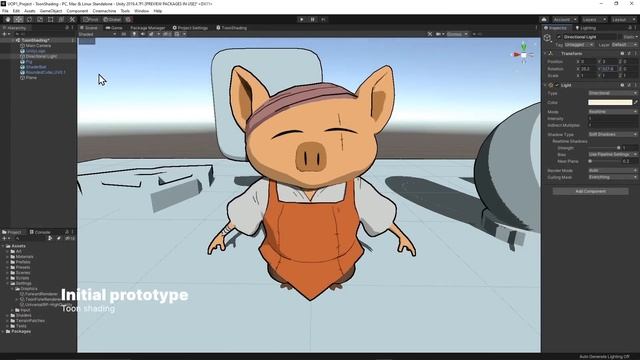Click scene component tools cross icon
The height and width of the screenshot is (360, 640).
click(430, 34)
